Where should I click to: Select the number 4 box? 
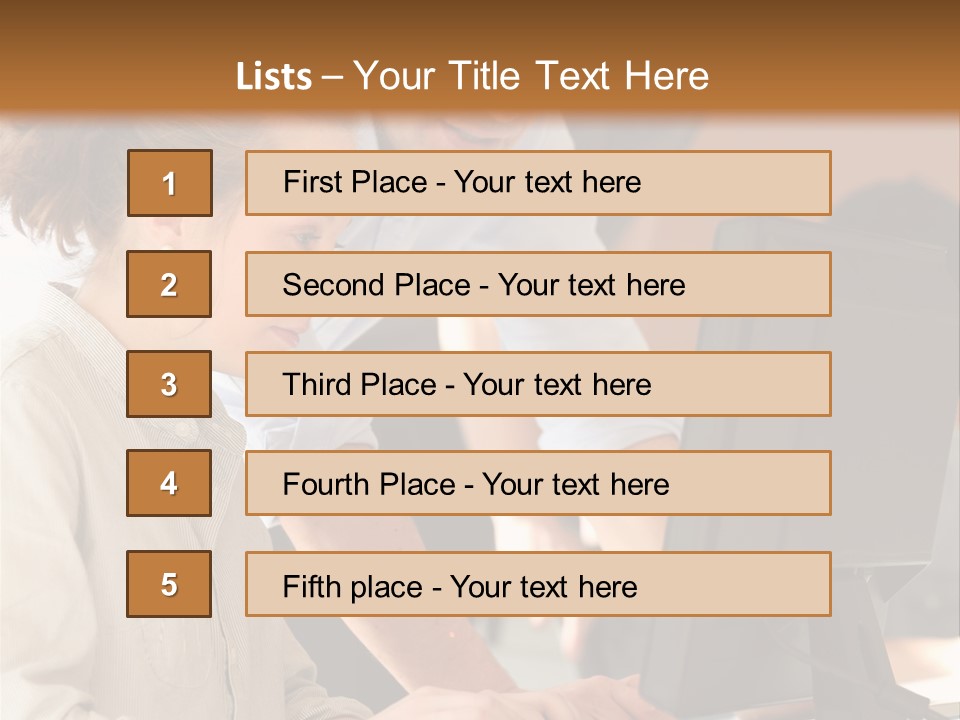[x=169, y=483]
